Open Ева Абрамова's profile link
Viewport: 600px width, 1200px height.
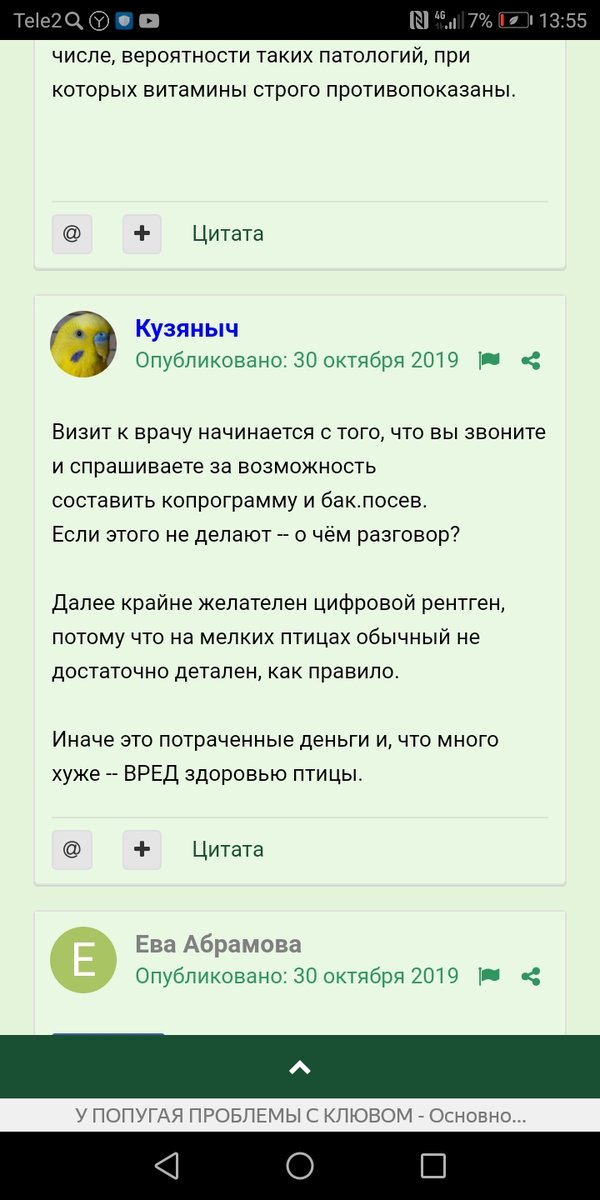point(218,944)
